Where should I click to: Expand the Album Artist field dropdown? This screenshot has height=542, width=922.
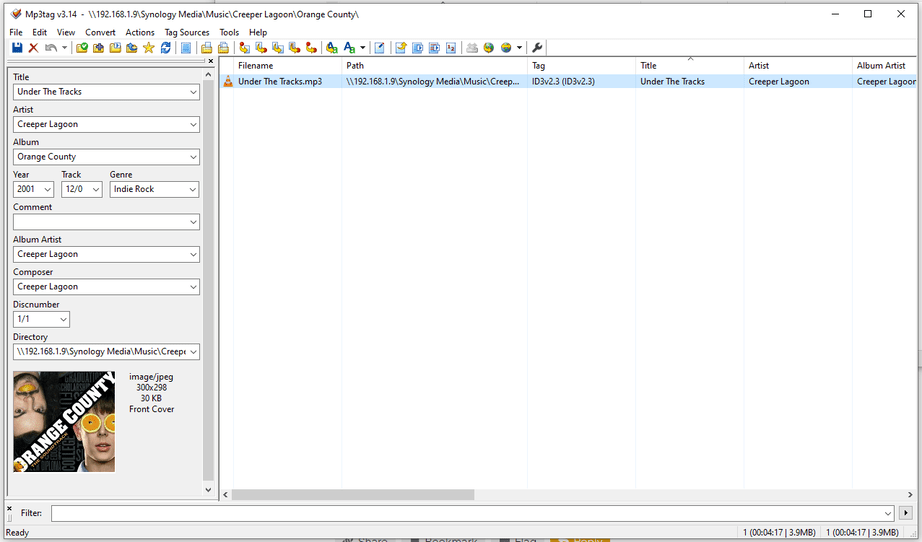(193, 255)
